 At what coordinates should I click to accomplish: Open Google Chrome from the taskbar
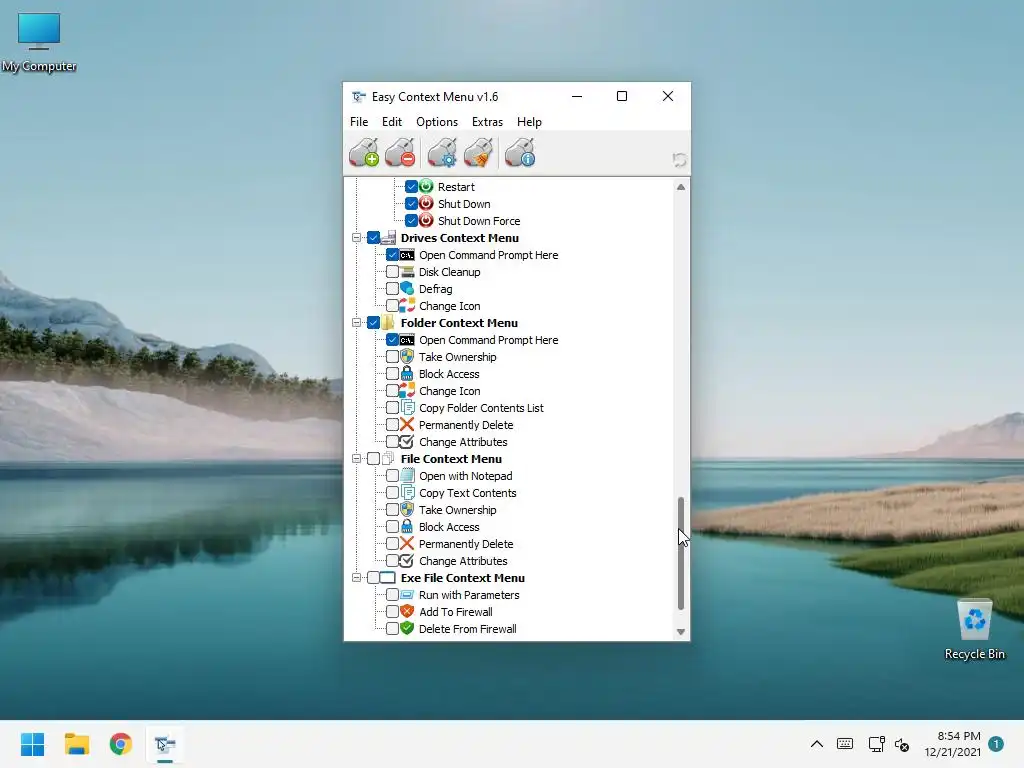121,744
